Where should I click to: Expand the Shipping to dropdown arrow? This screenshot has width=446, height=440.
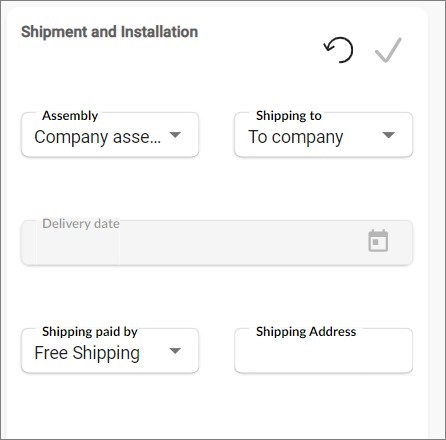(x=389, y=135)
